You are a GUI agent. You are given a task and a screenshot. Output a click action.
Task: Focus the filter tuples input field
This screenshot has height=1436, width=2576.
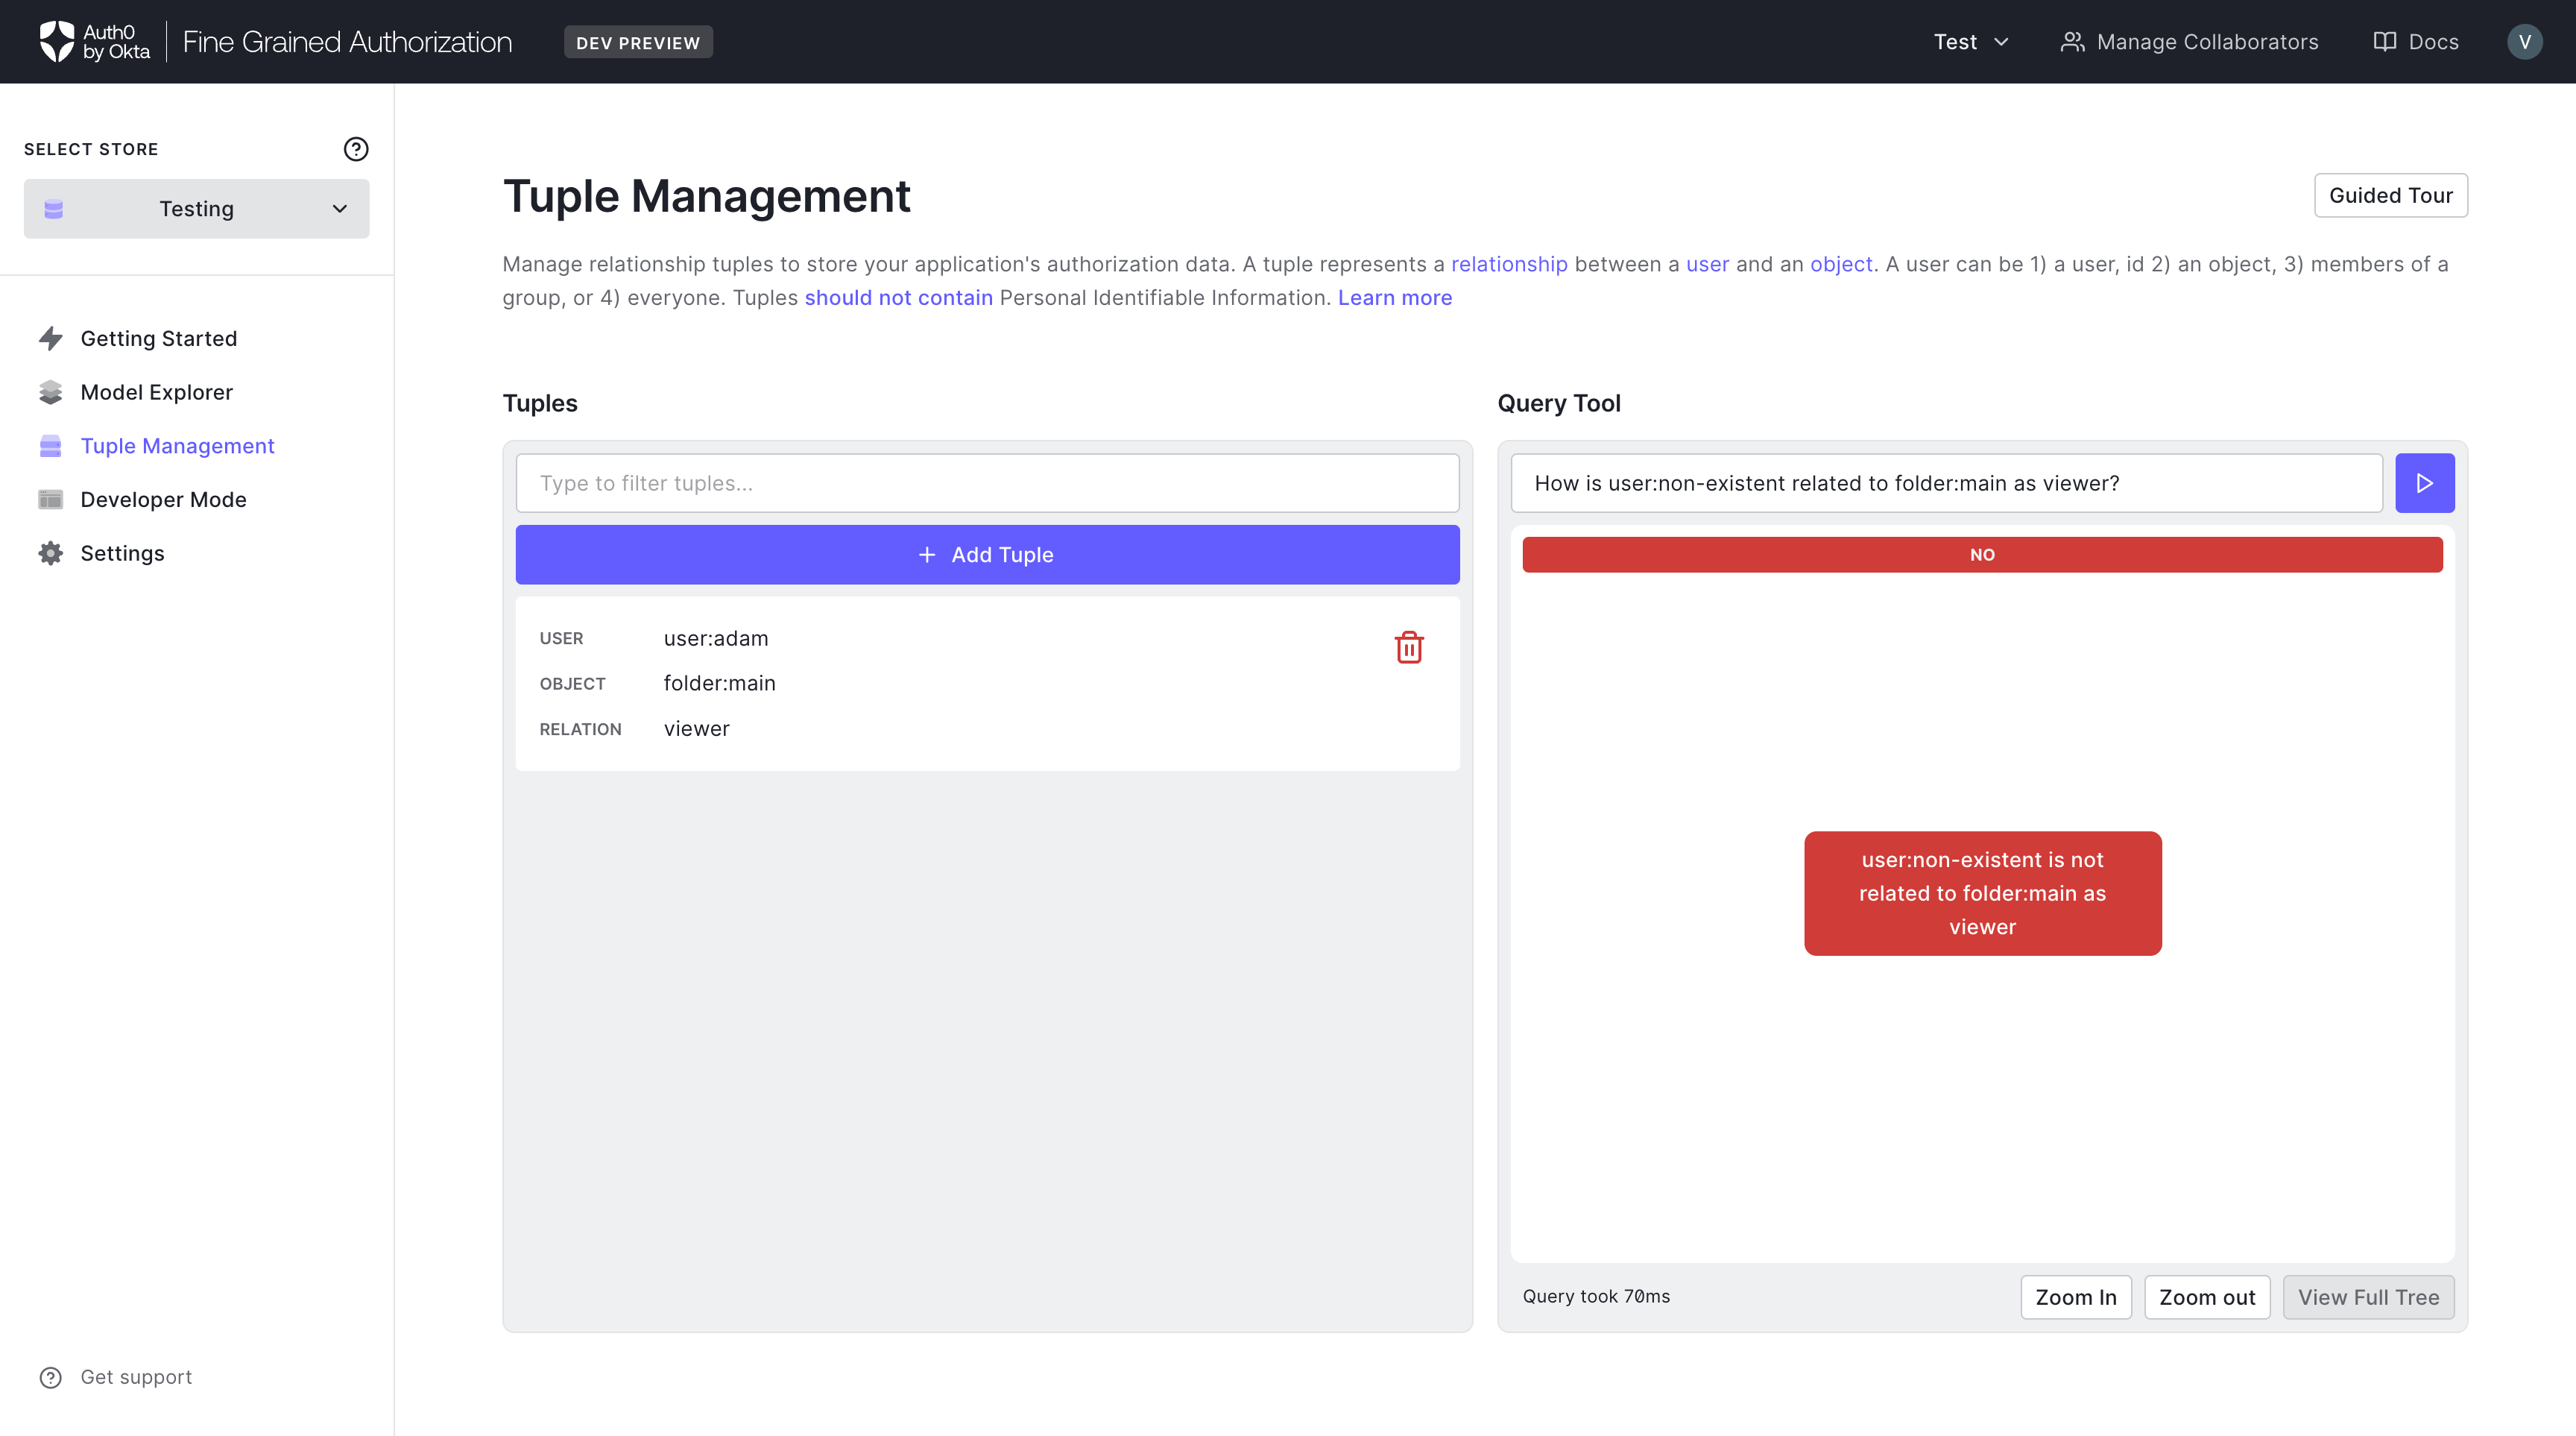pyautogui.click(x=987, y=483)
